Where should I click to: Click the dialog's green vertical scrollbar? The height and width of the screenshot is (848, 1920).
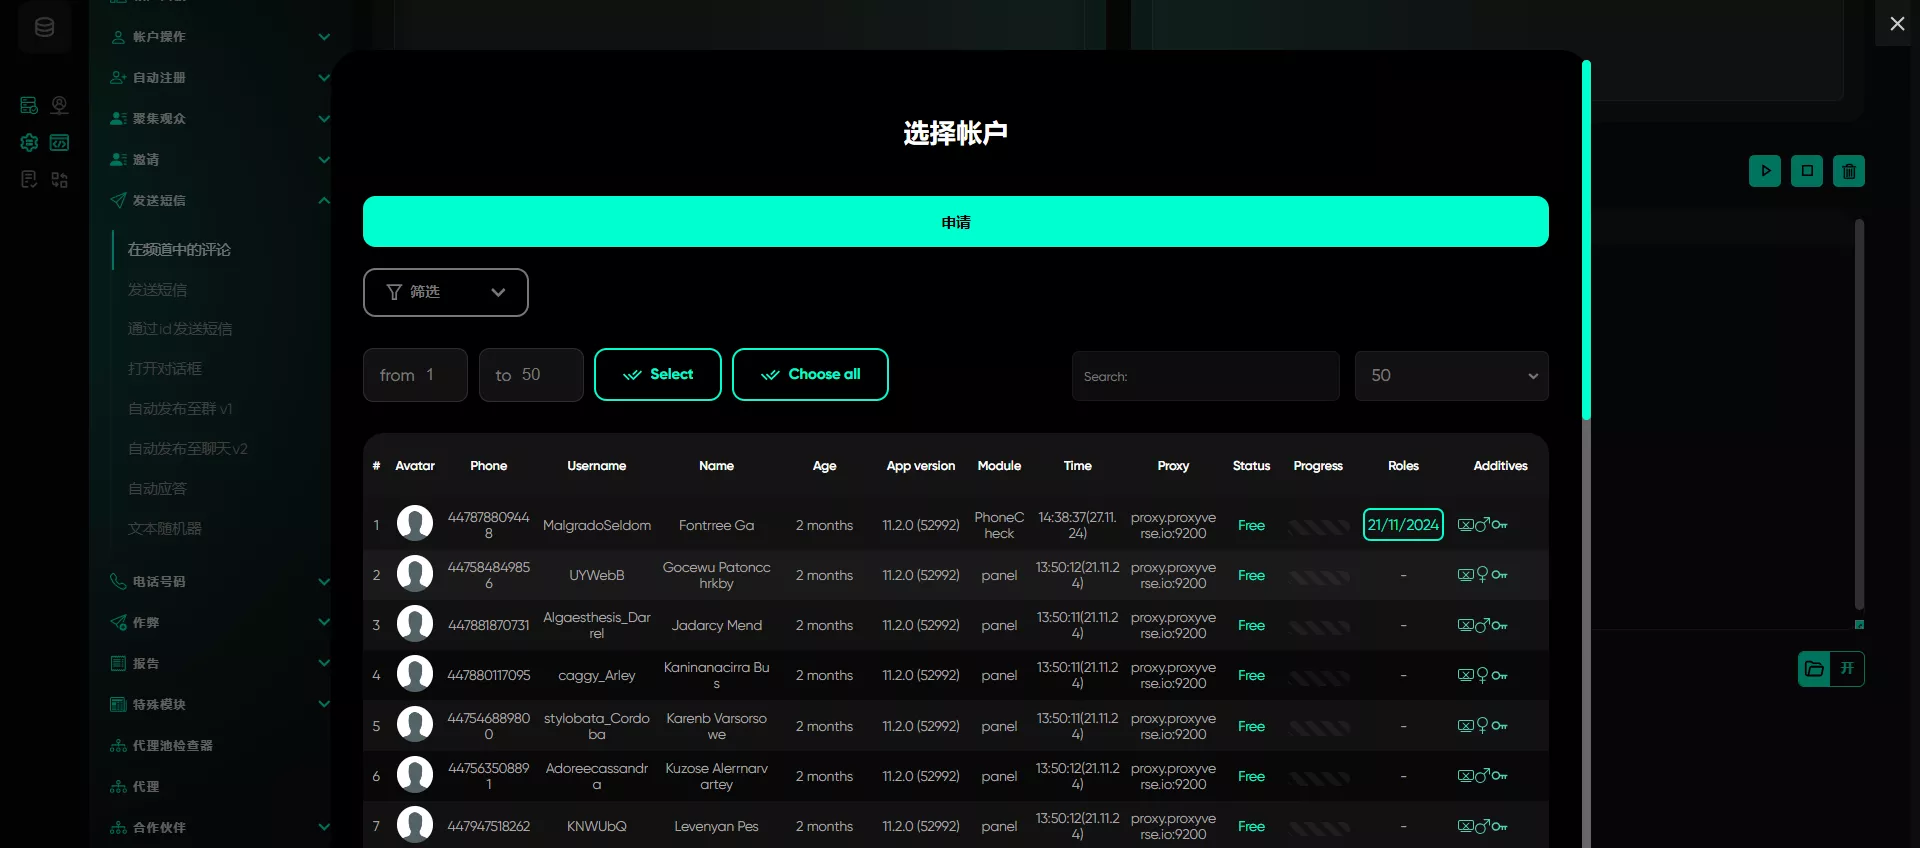click(1586, 240)
